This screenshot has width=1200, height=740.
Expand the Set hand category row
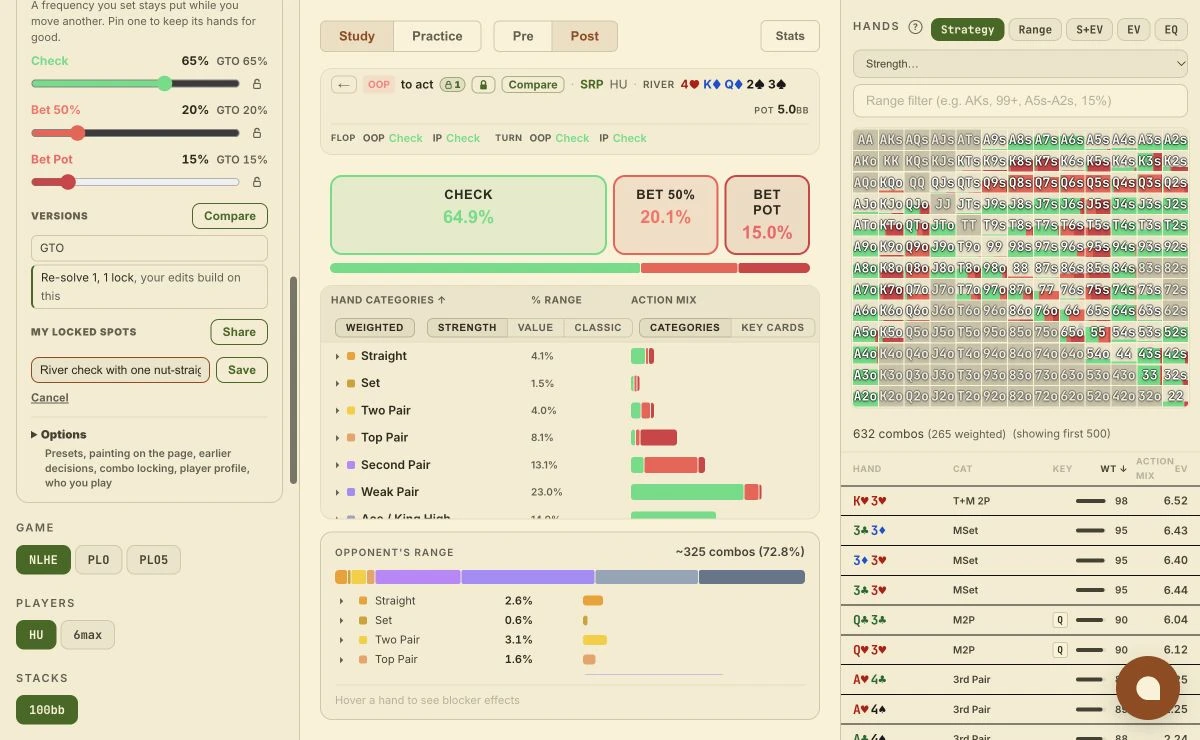tap(338, 383)
